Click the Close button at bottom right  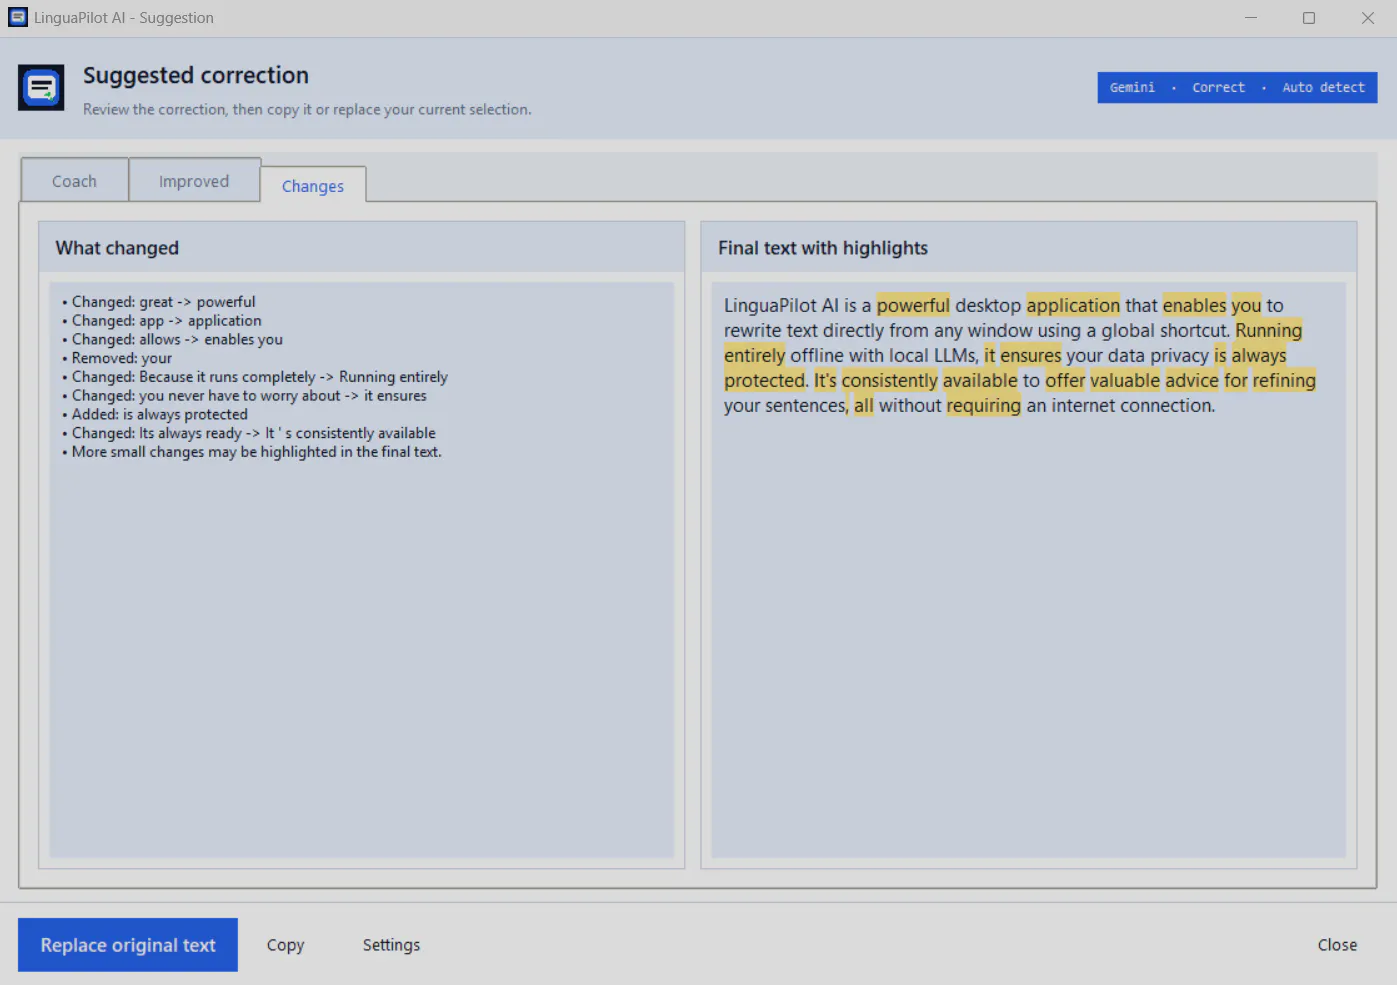pyautogui.click(x=1337, y=945)
